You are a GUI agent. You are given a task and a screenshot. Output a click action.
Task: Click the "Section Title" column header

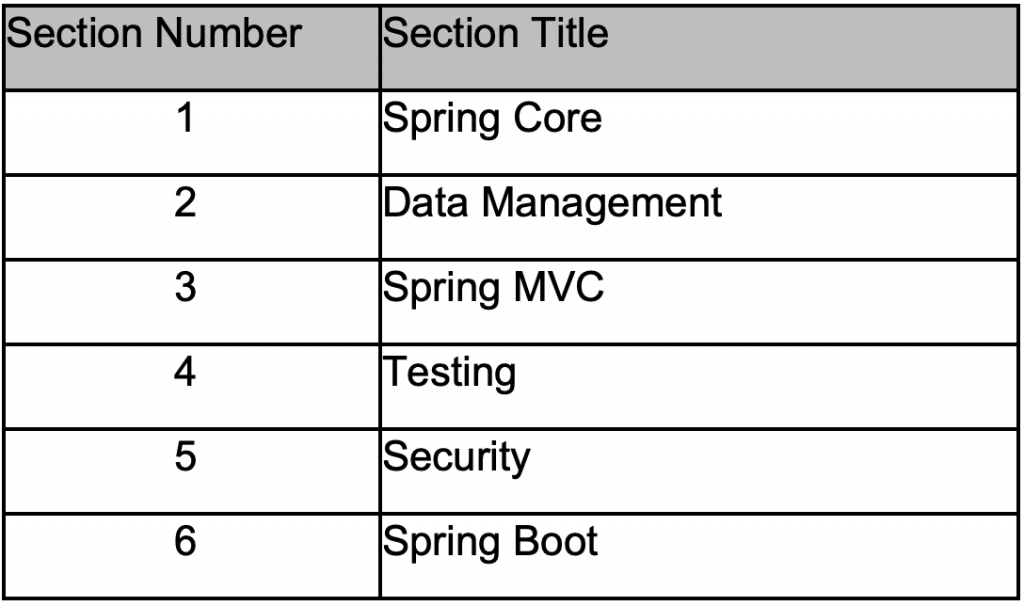pyautogui.click(x=496, y=35)
